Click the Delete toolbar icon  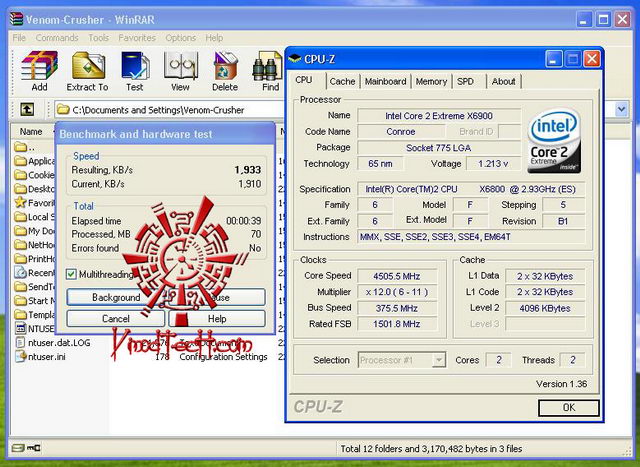(x=225, y=71)
